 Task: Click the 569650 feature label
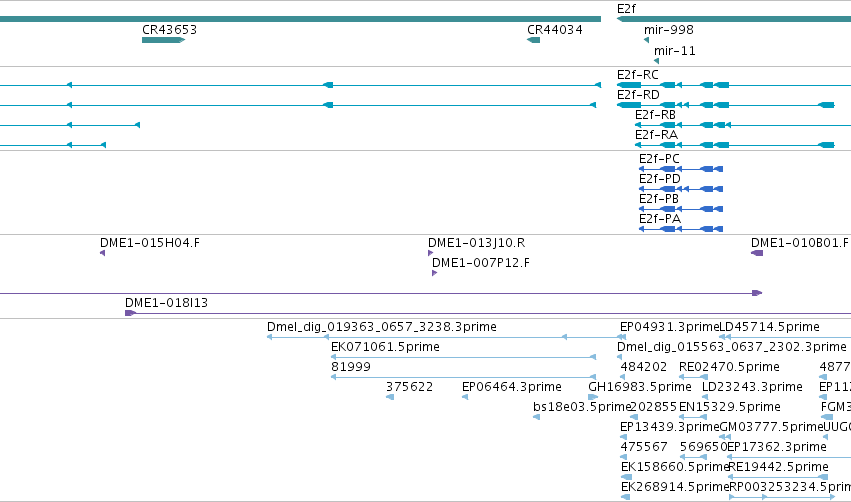click(x=703, y=448)
